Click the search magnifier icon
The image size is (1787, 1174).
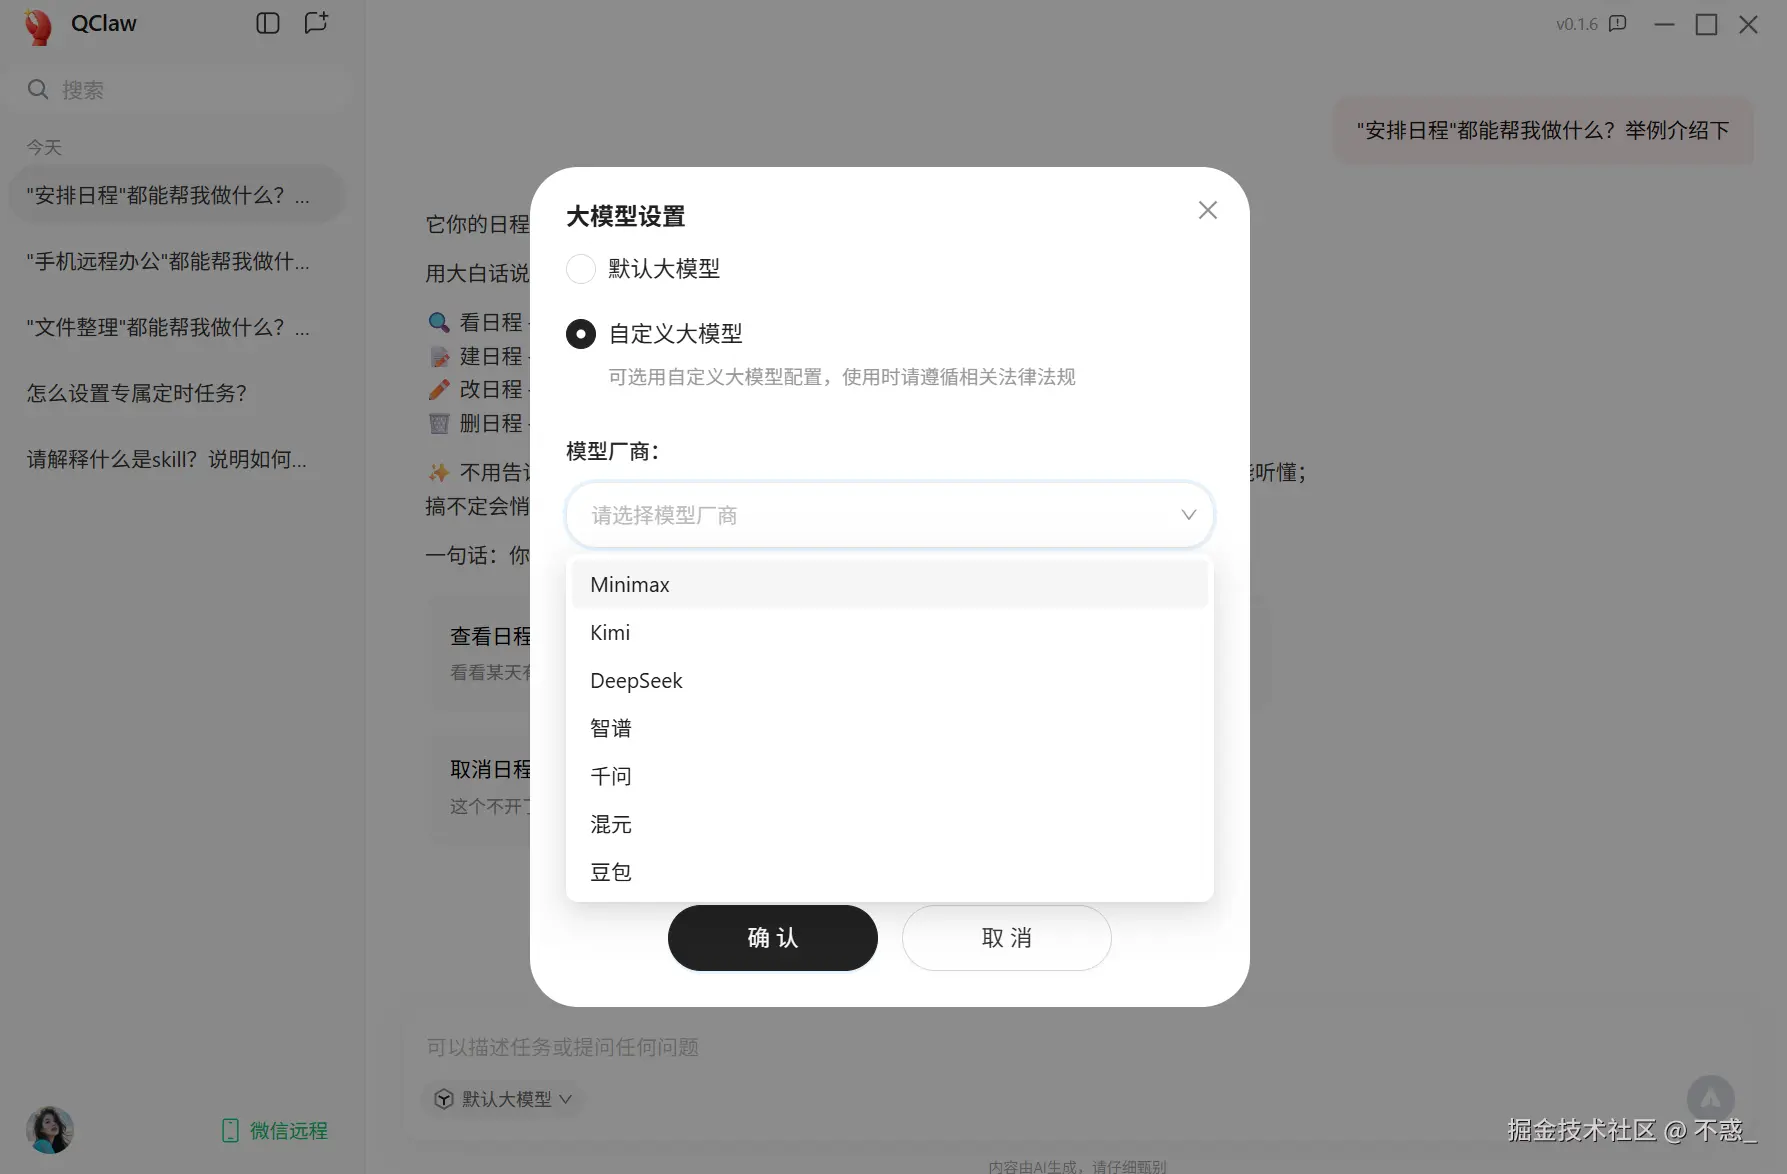(x=38, y=90)
